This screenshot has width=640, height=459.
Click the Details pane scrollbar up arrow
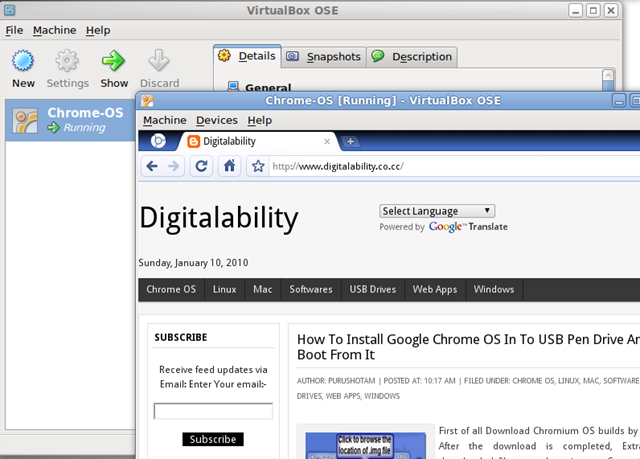tap(608, 75)
